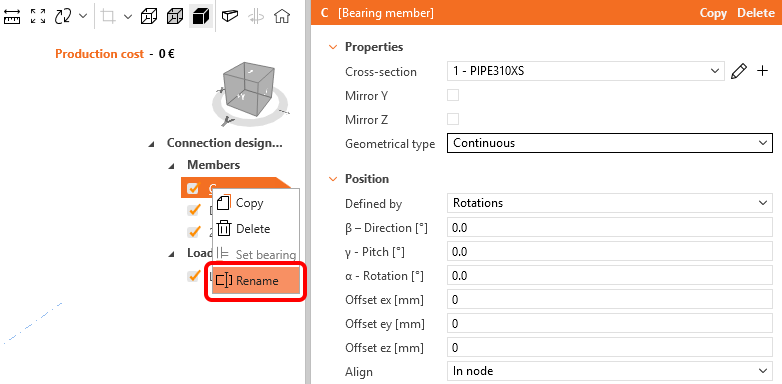Choose Rename from the context menu
The width and height of the screenshot is (782, 384).
click(x=256, y=281)
